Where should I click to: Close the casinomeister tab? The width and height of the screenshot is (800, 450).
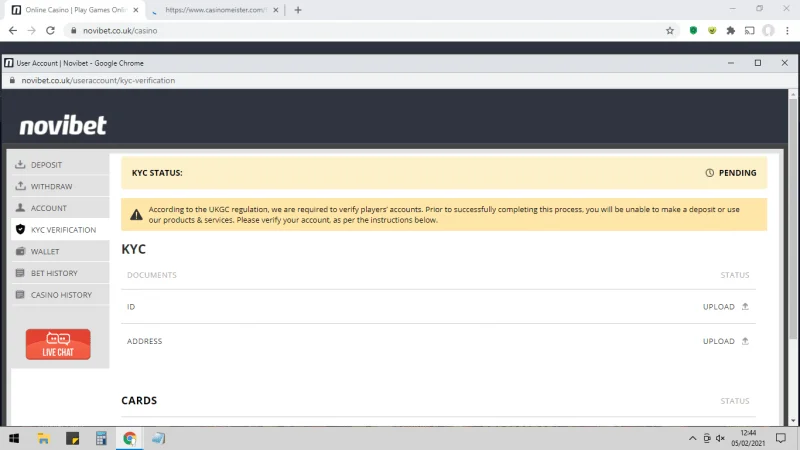276,10
